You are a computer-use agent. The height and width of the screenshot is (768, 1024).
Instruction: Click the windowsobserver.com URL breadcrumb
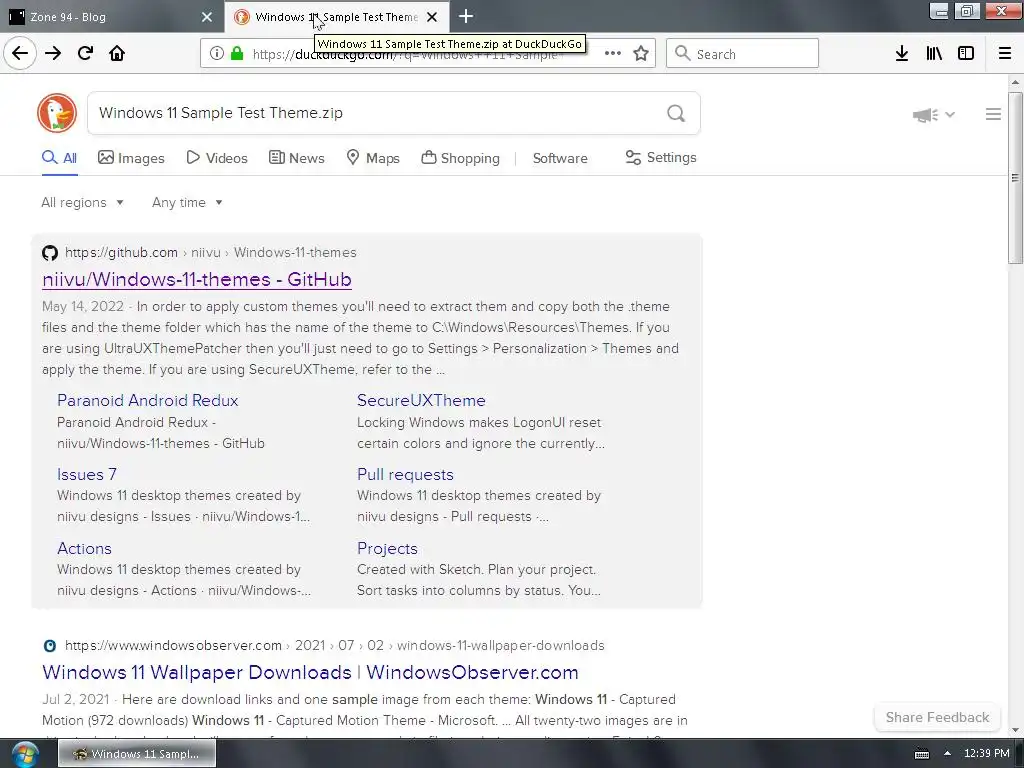click(335, 646)
